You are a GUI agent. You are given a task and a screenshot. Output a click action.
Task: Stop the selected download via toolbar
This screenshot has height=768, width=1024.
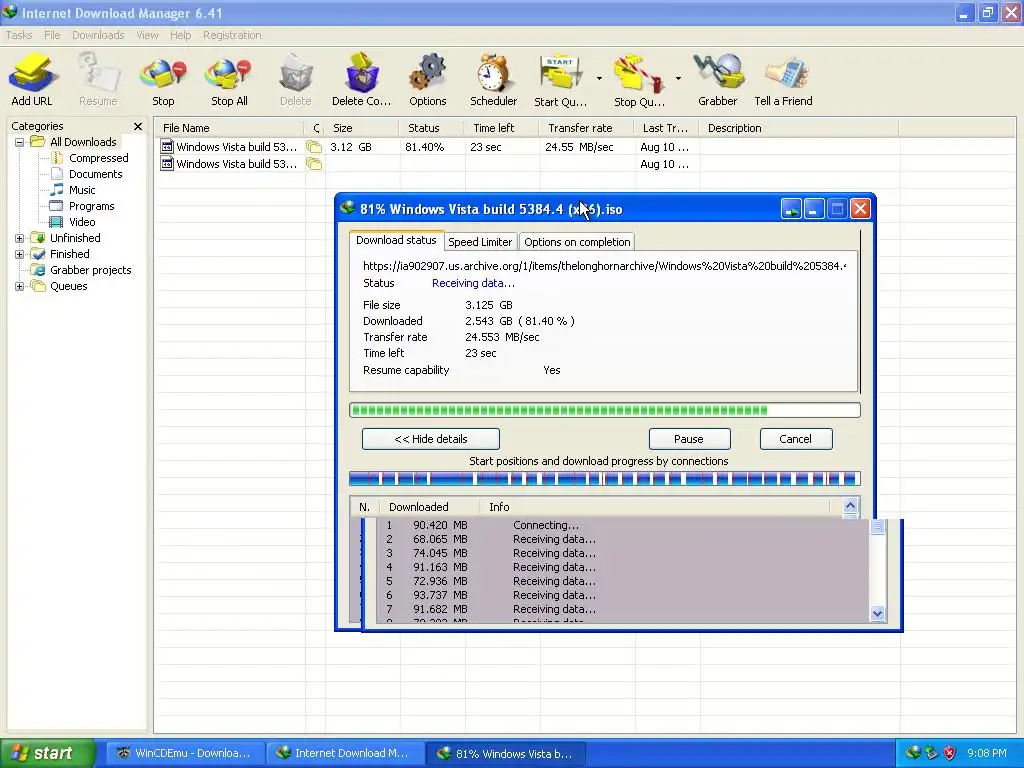[x=163, y=80]
